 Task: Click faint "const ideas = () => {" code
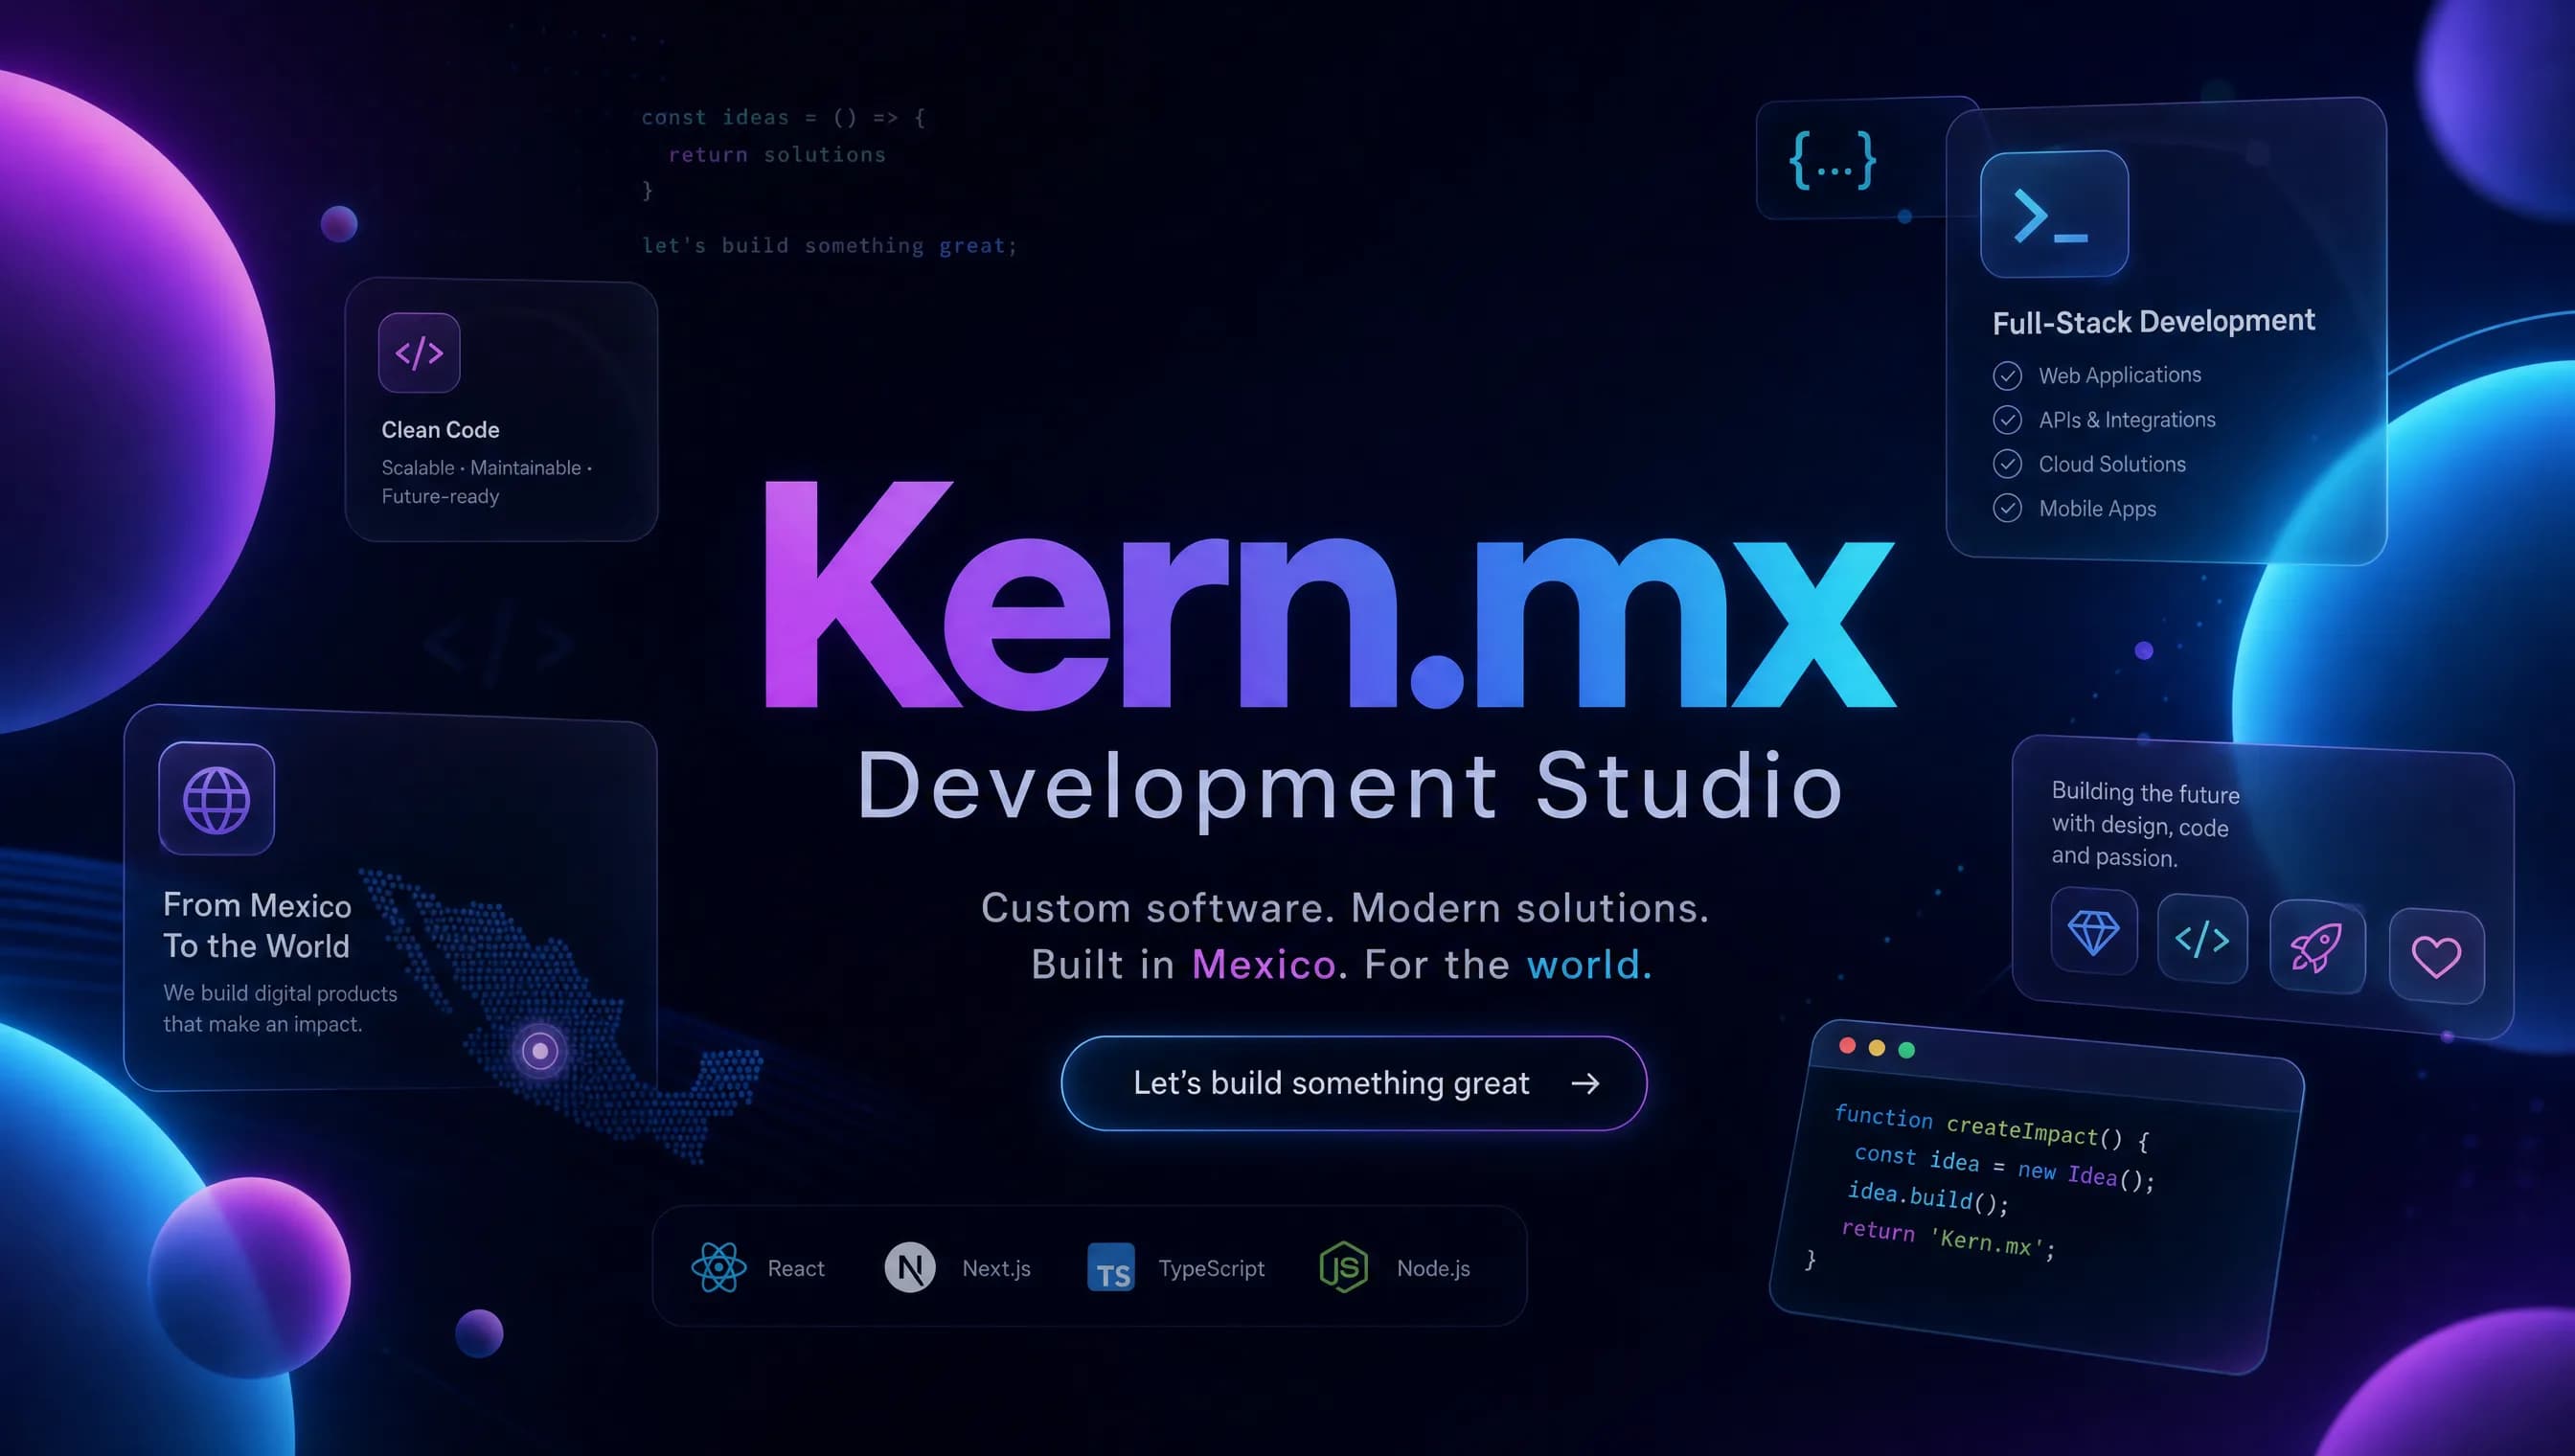click(783, 117)
